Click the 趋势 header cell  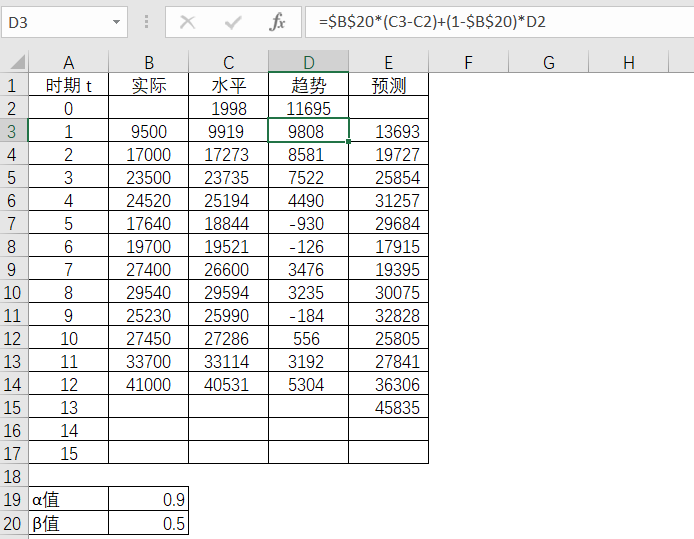(x=308, y=85)
